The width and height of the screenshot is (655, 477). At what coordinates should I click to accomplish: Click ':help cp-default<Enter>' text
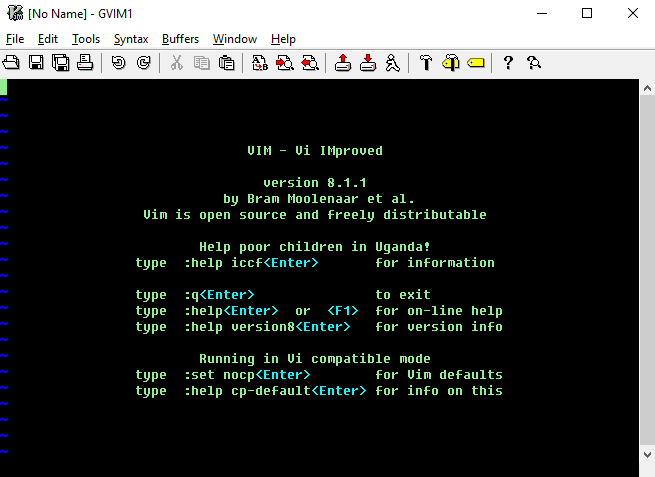275,391
